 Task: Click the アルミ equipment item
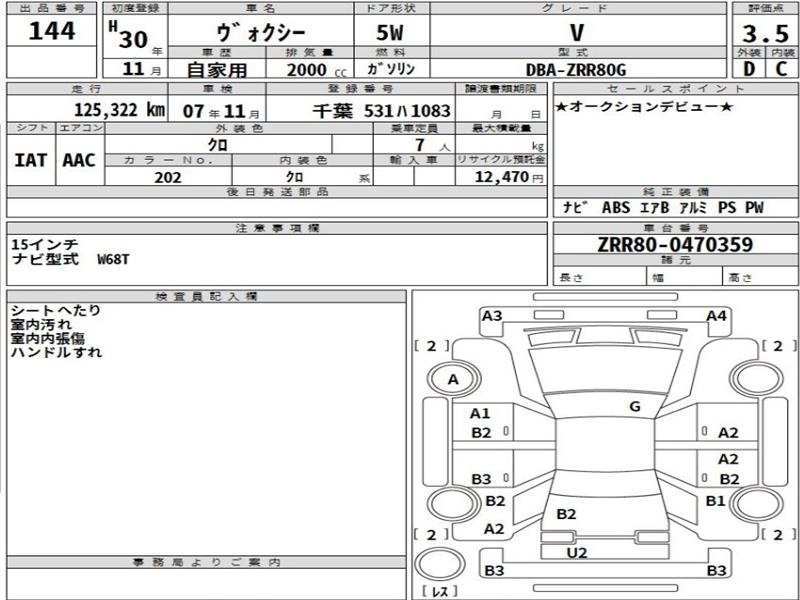click(693, 207)
